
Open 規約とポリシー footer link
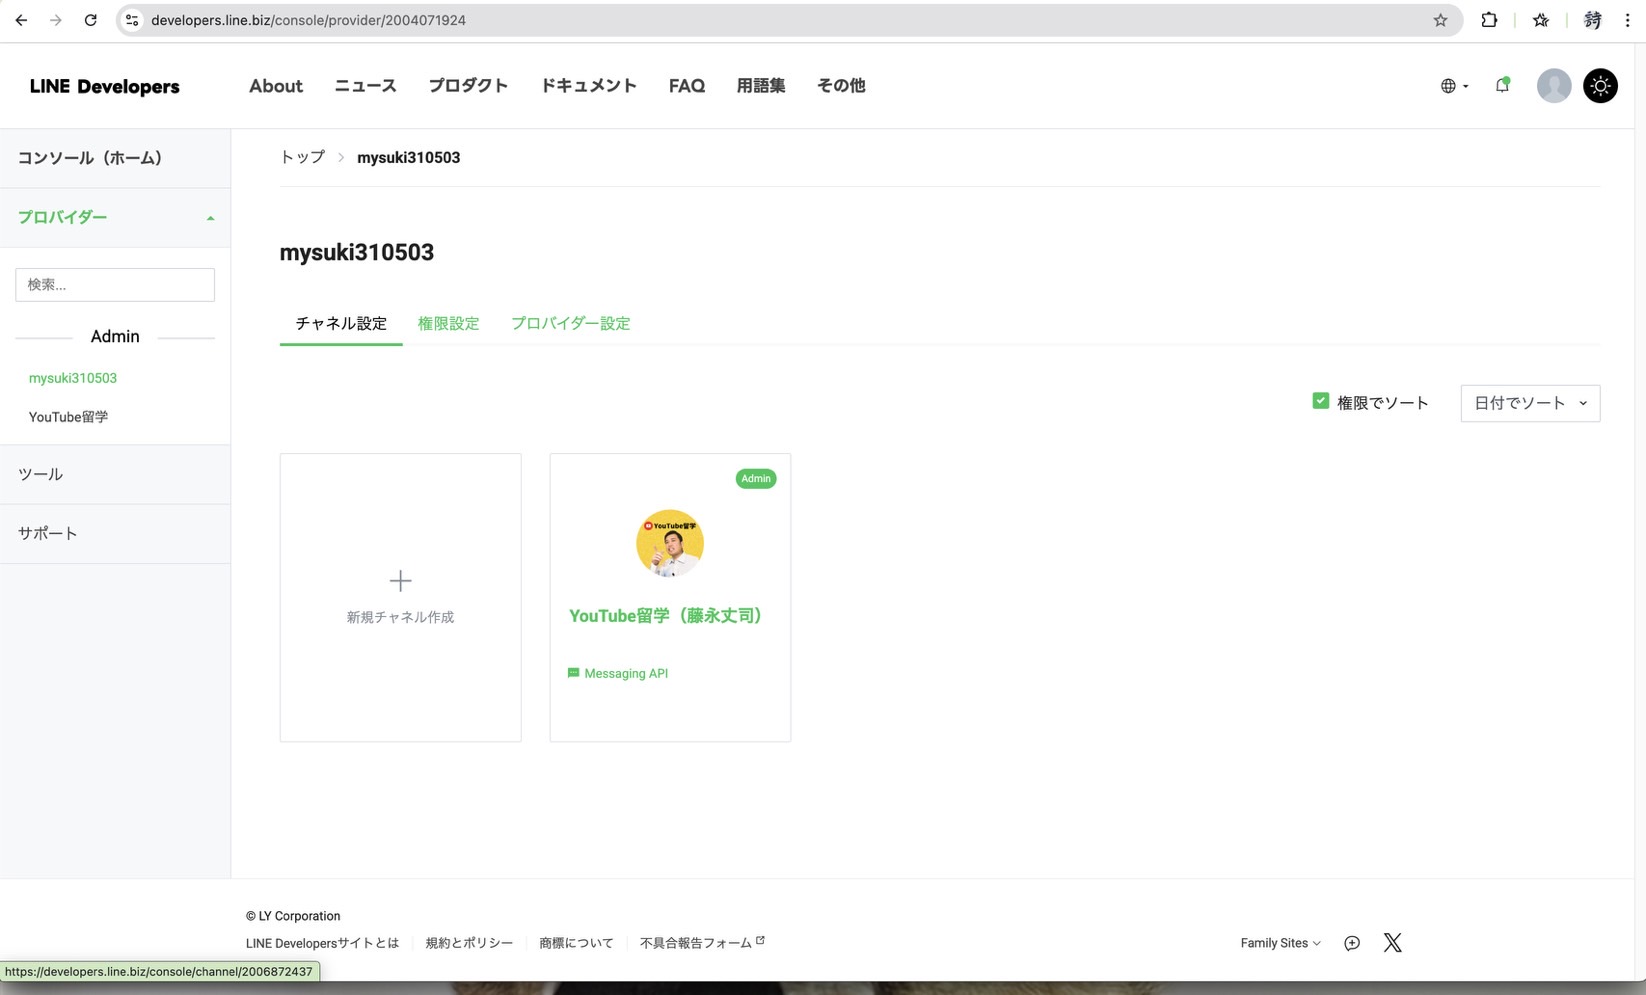pos(469,943)
